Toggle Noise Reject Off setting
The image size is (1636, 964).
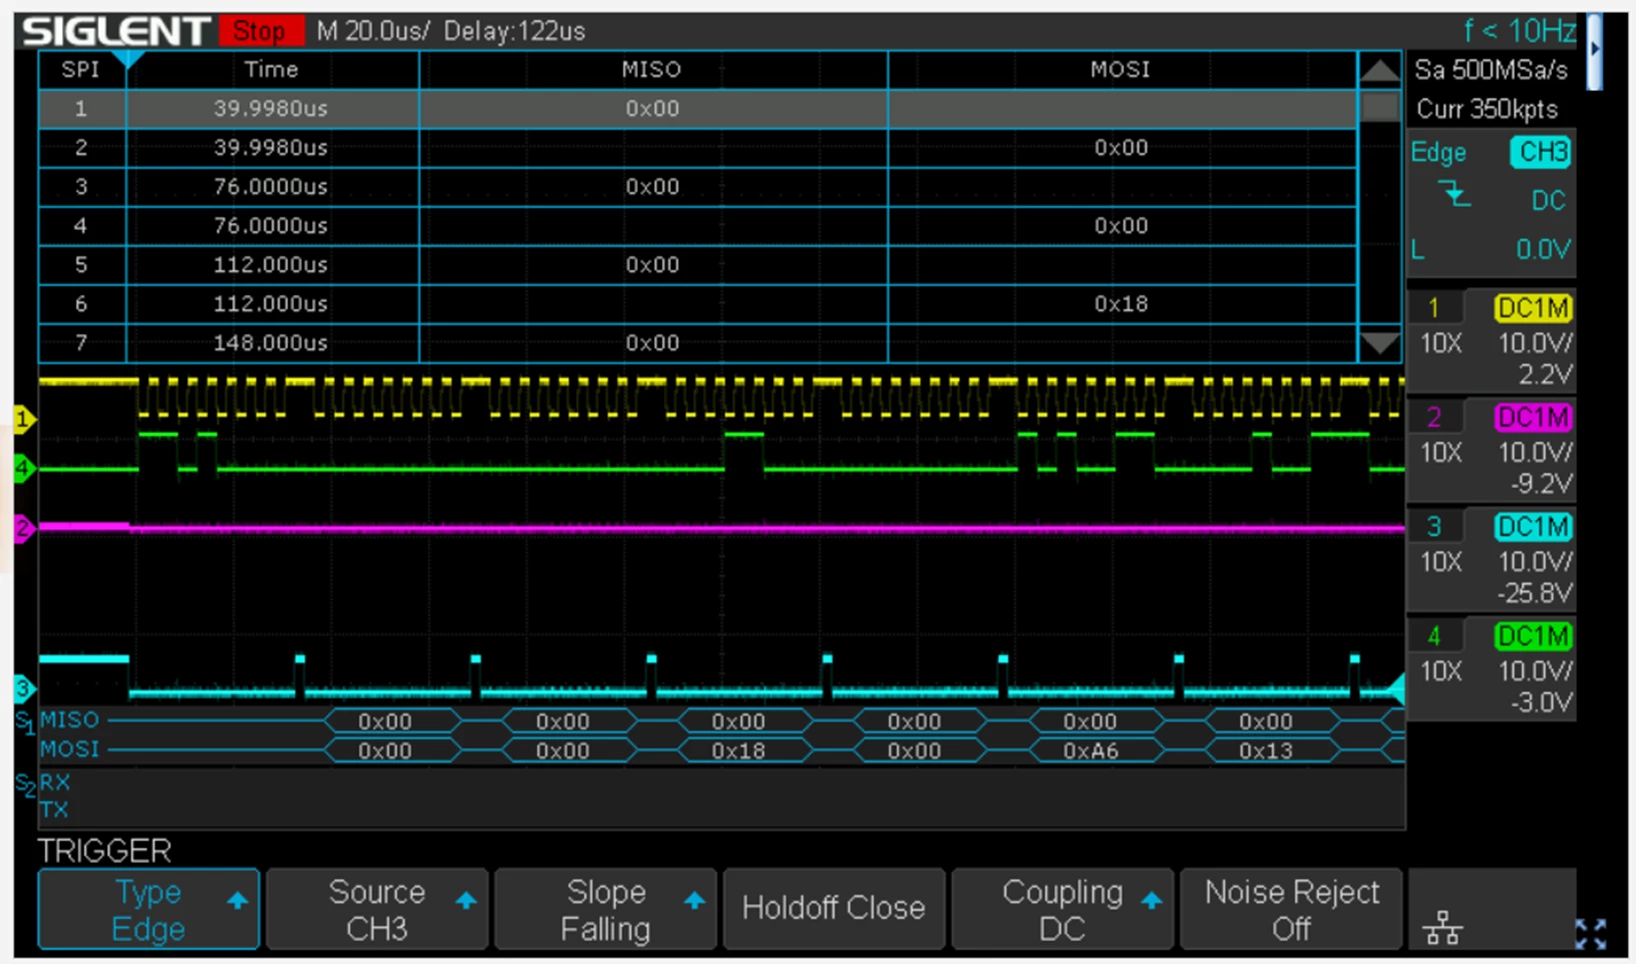1291,909
